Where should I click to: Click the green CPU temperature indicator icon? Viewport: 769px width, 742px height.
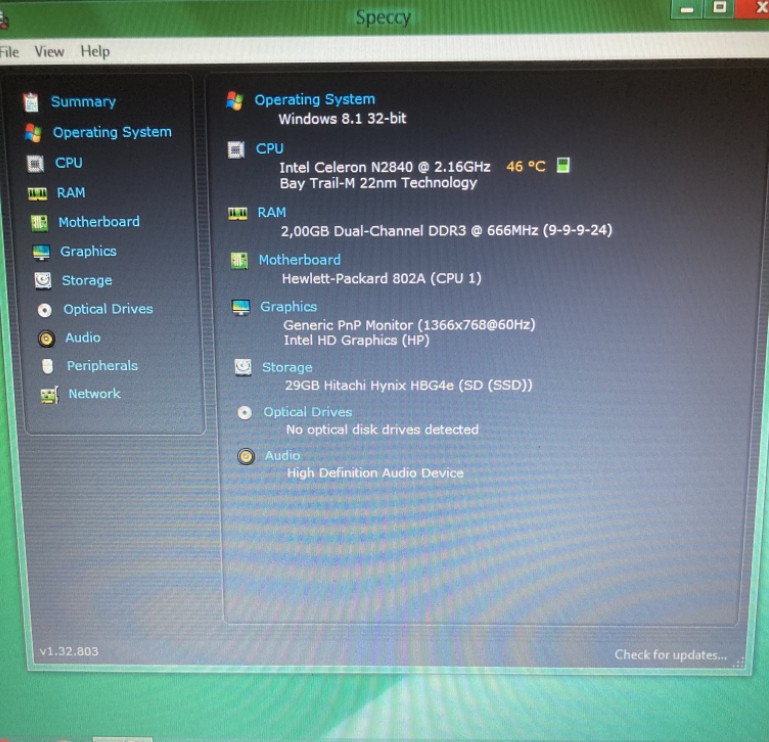(x=563, y=165)
